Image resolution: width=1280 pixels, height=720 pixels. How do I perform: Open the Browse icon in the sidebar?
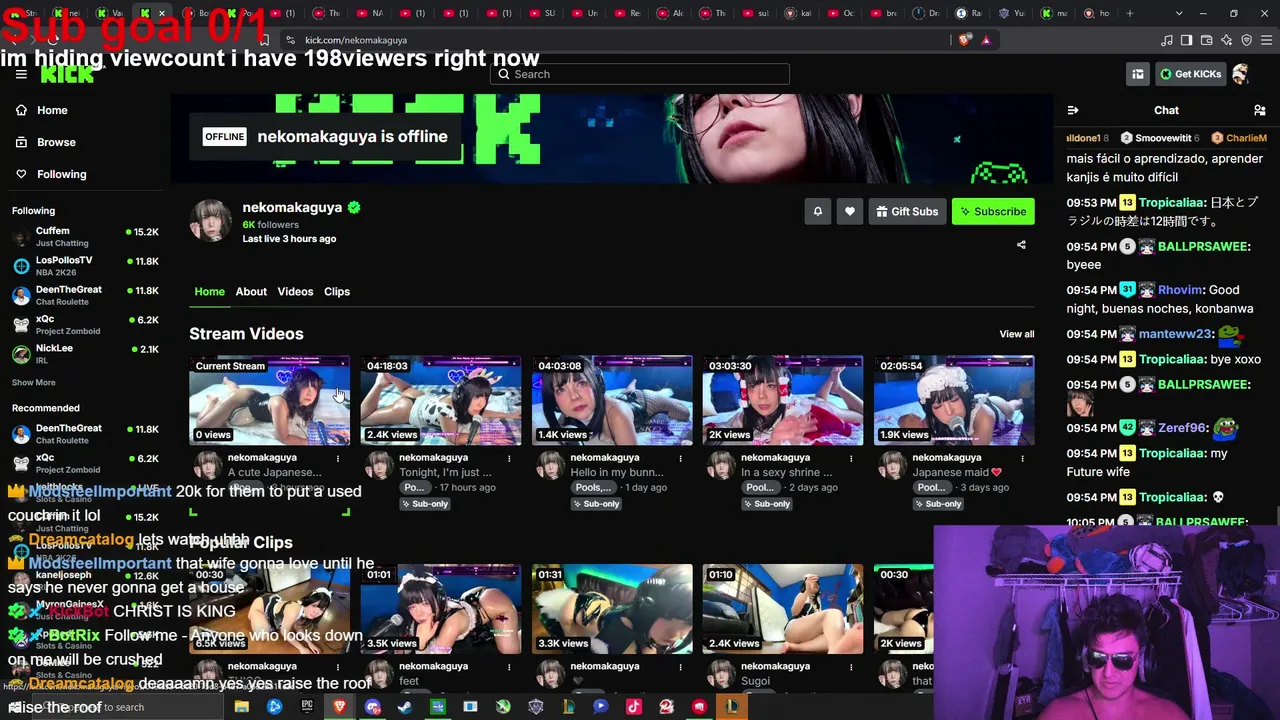coord(21,142)
